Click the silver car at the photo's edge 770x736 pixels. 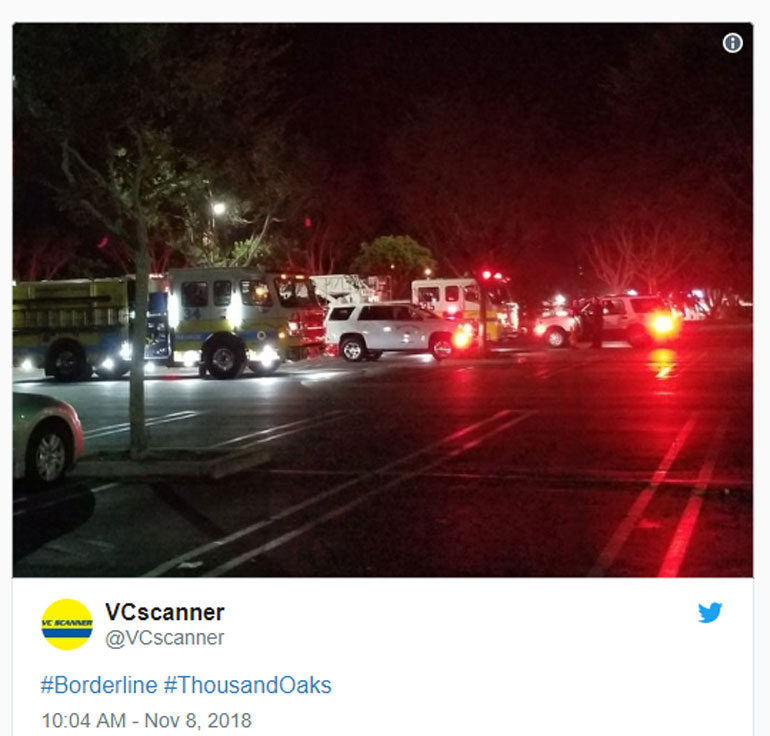tap(47, 438)
